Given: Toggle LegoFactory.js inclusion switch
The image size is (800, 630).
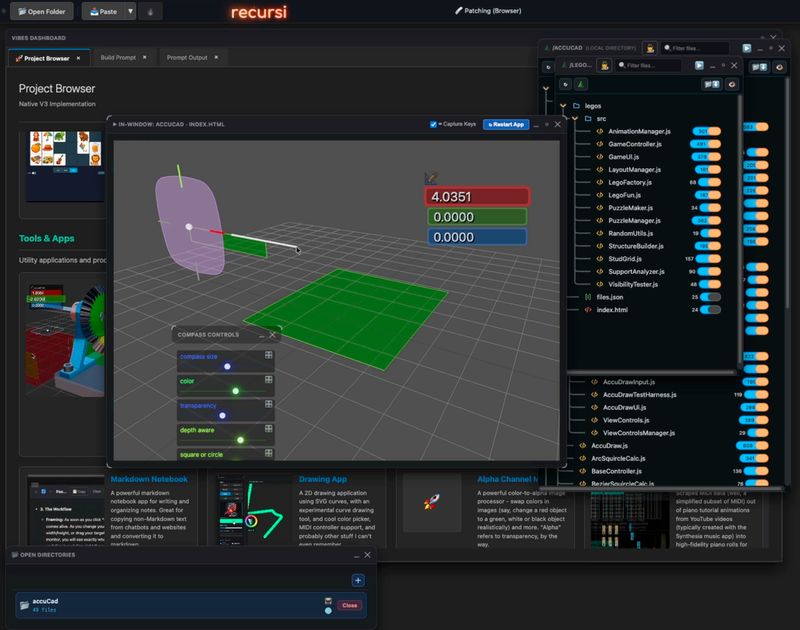Looking at the screenshot, I should coord(710,182).
